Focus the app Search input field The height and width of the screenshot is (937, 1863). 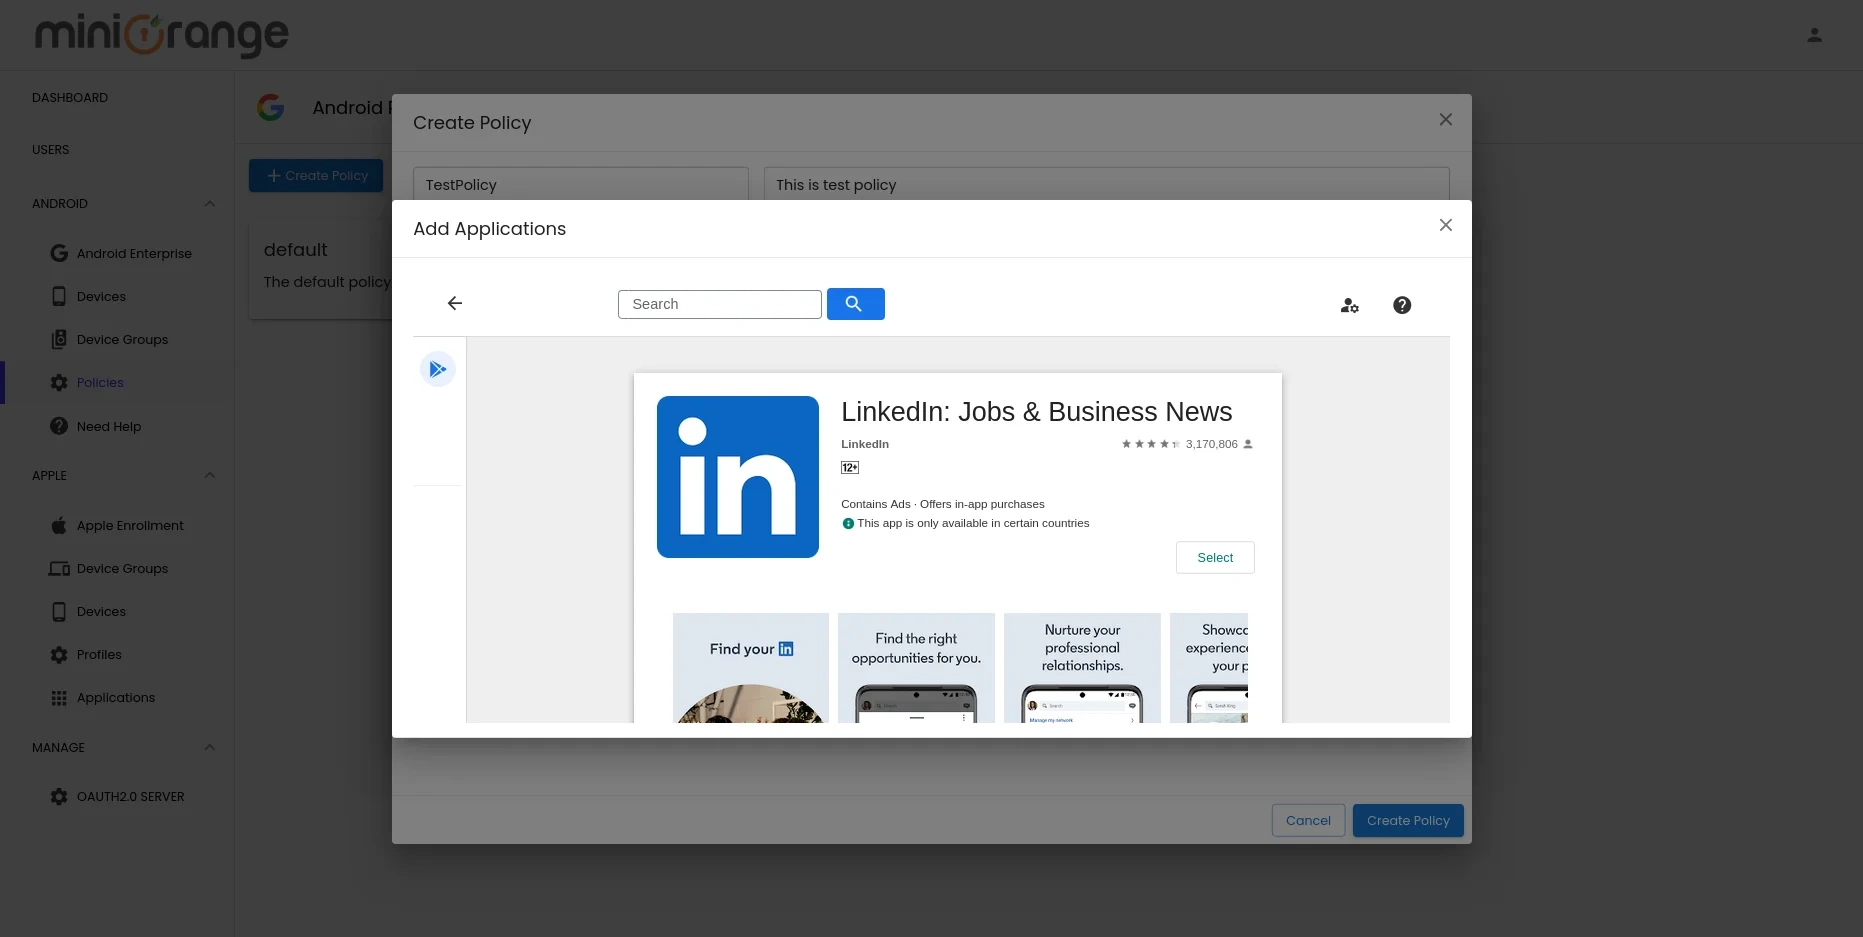(719, 304)
